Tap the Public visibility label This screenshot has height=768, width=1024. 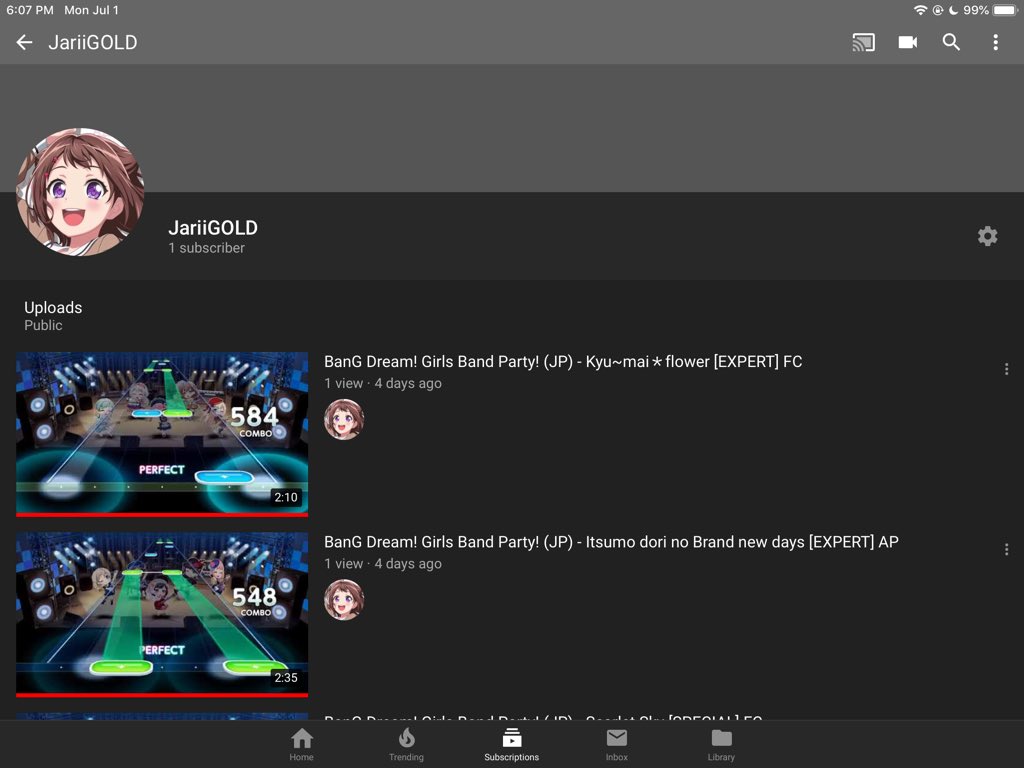[x=43, y=325]
